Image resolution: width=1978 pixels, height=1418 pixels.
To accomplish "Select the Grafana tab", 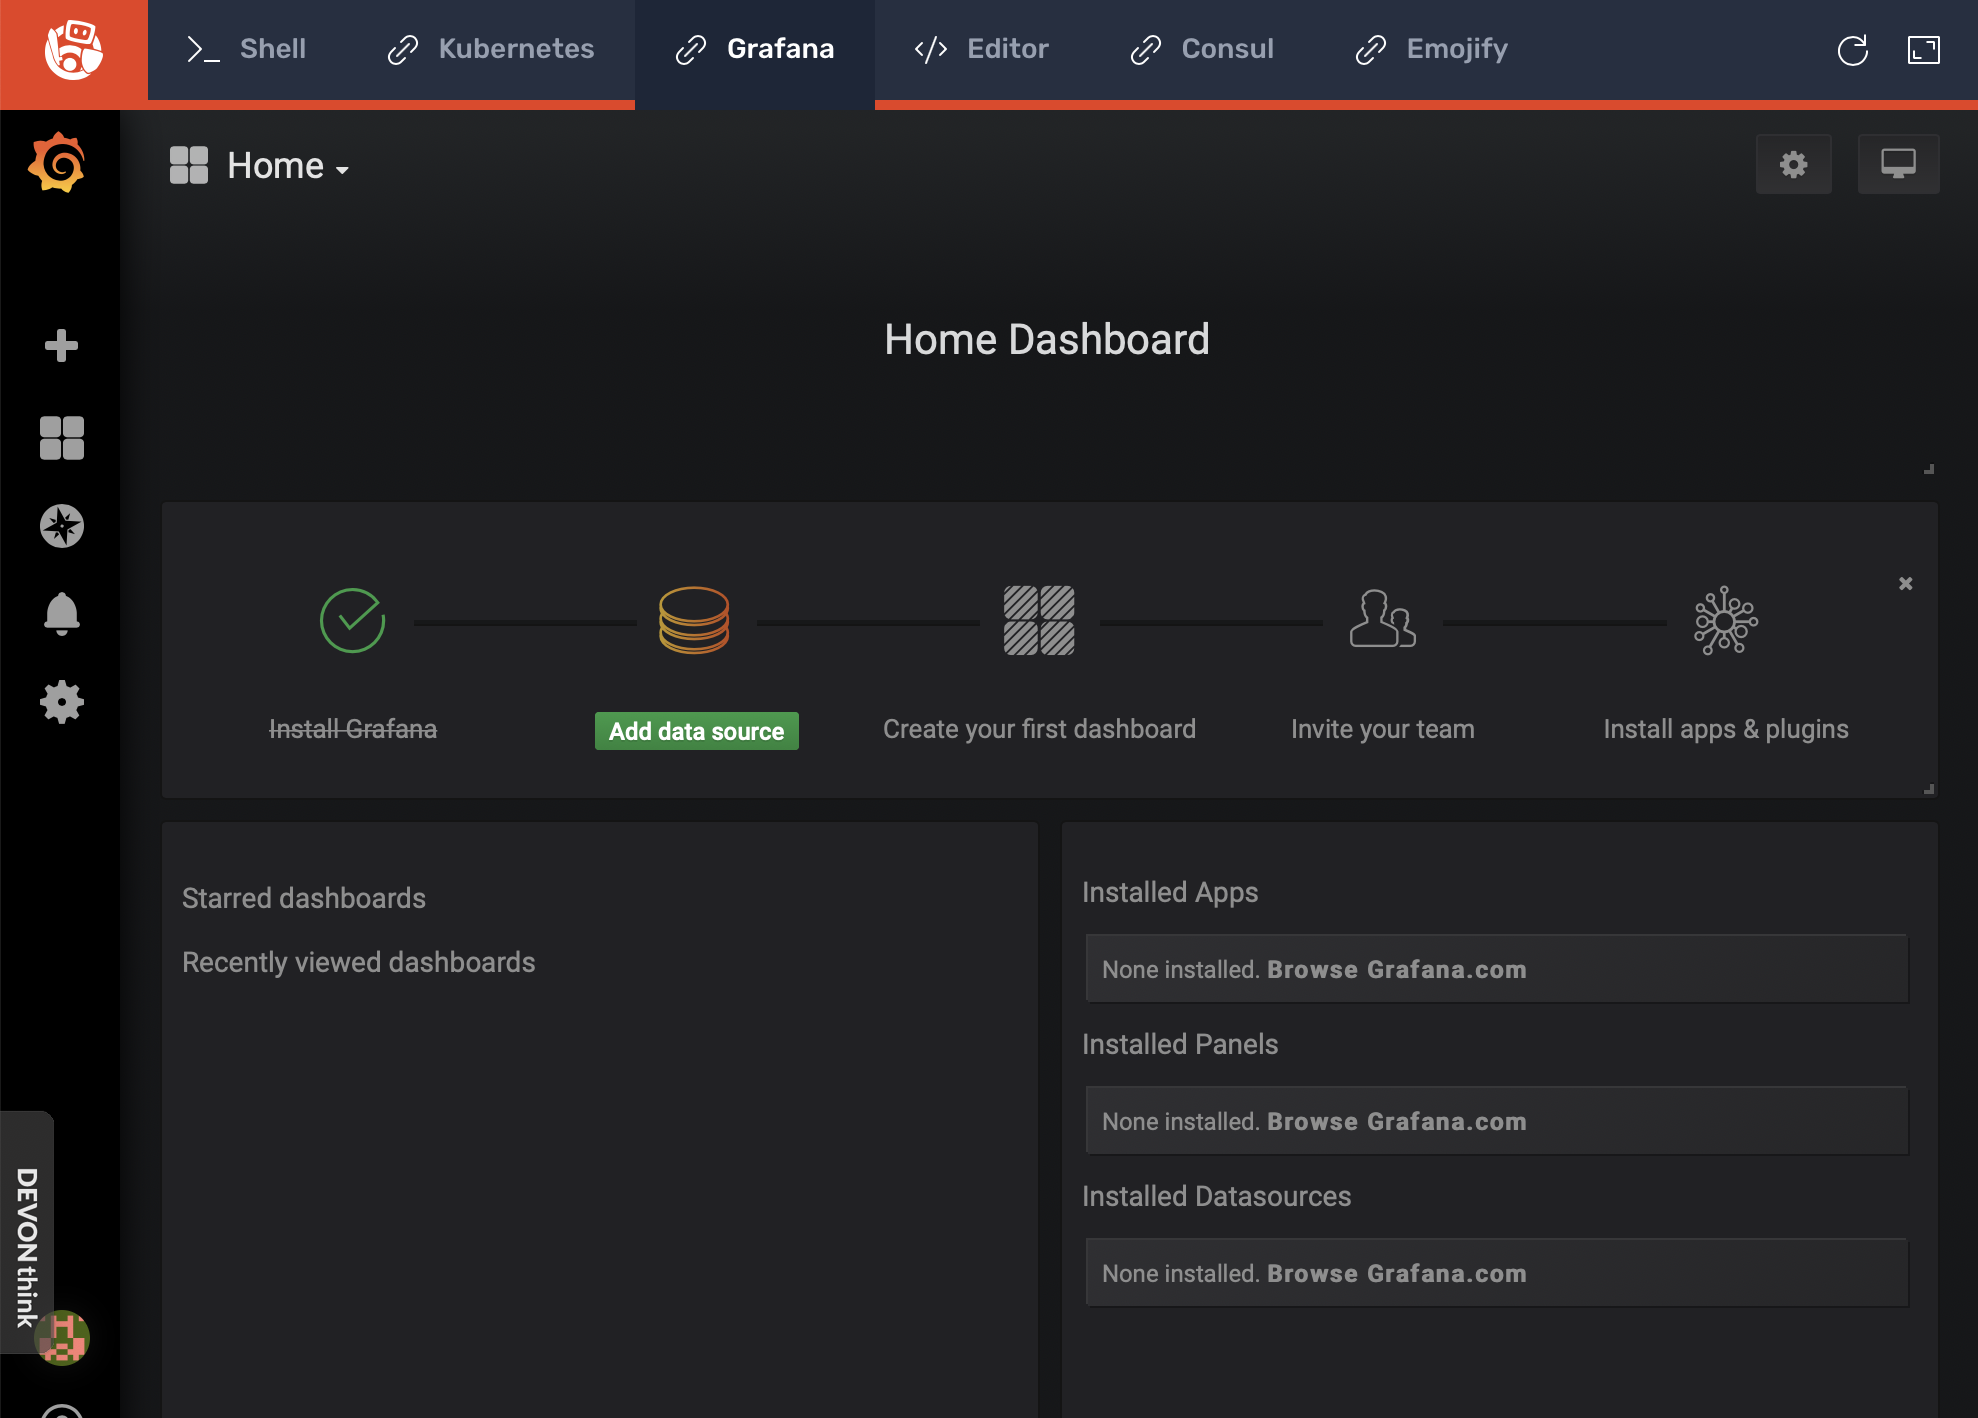I will click(755, 49).
